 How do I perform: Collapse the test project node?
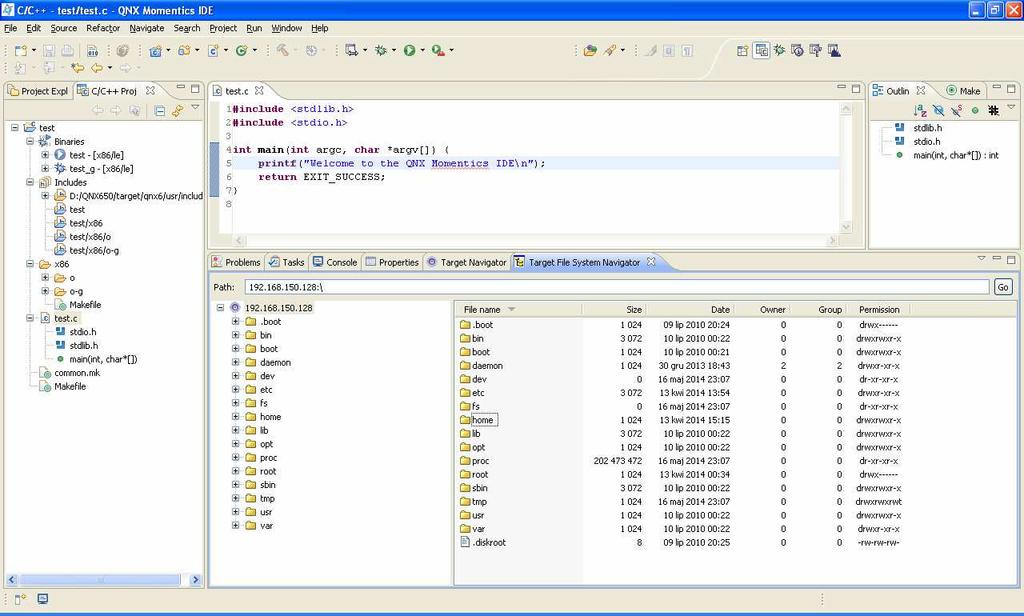click(x=15, y=127)
